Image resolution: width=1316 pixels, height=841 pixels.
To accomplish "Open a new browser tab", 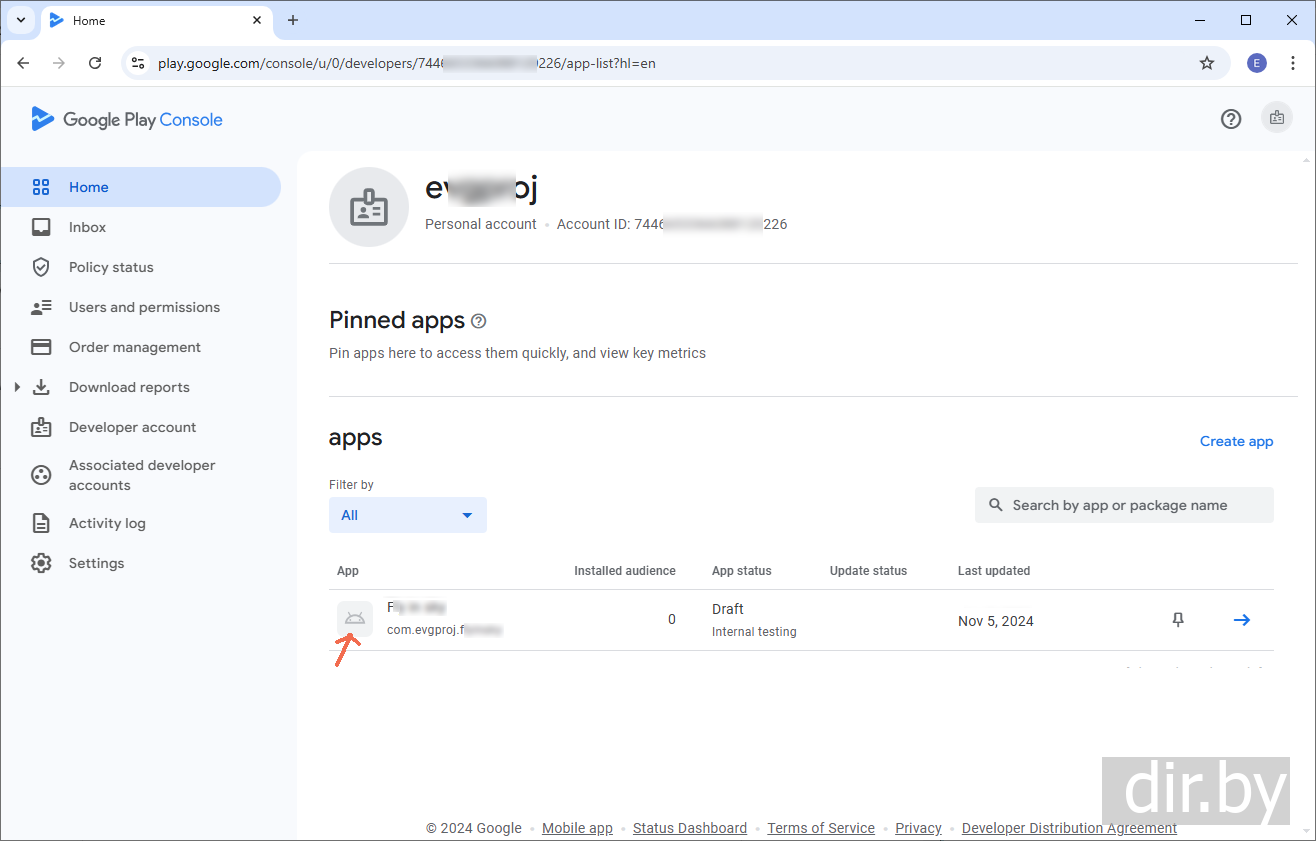I will (293, 20).
